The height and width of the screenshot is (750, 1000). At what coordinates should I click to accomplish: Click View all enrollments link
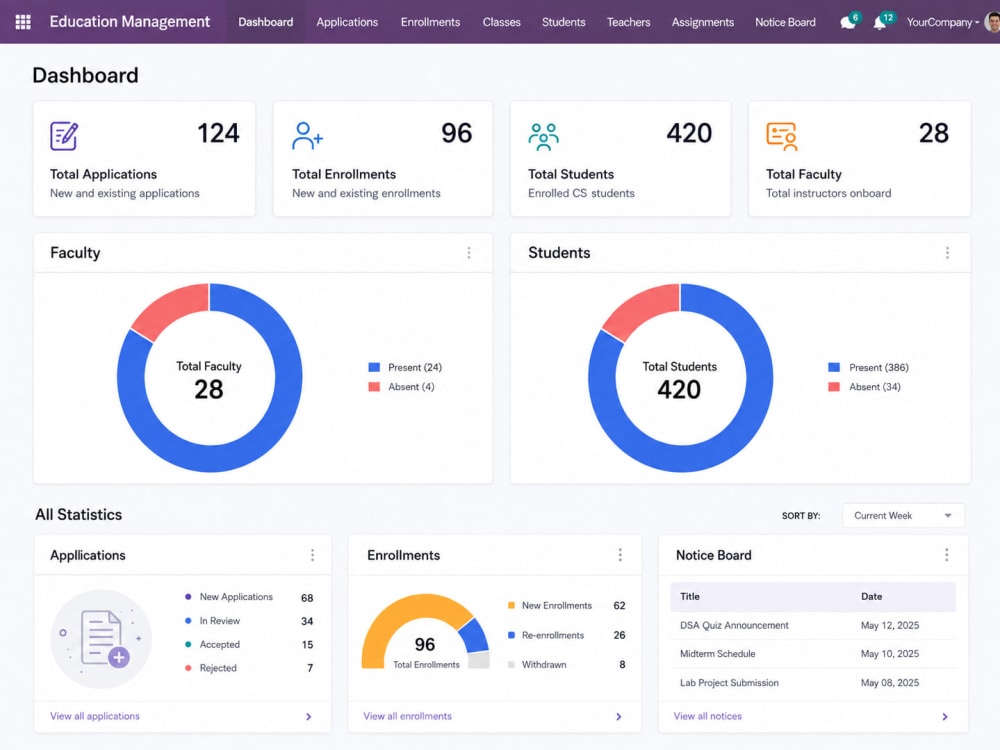click(x=408, y=716)
